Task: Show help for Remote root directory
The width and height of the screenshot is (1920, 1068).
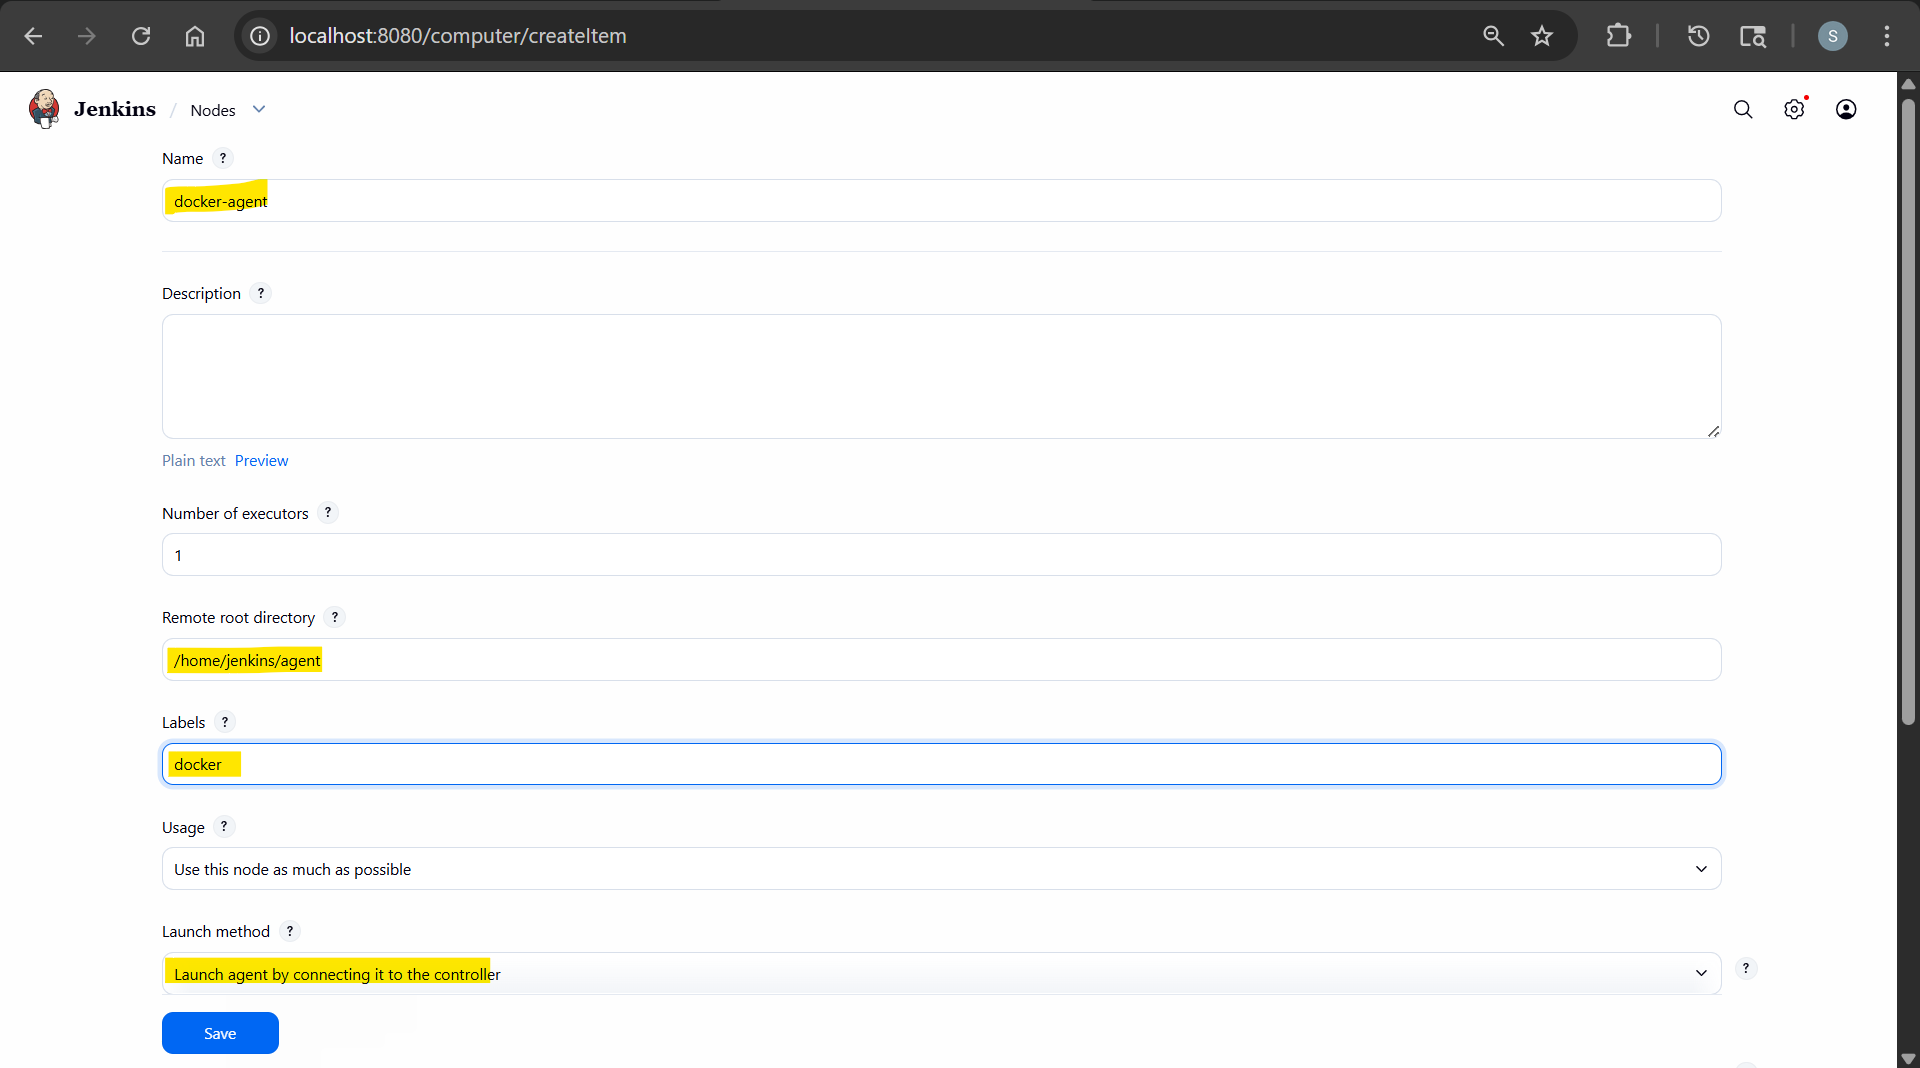Action: [335, 617]
